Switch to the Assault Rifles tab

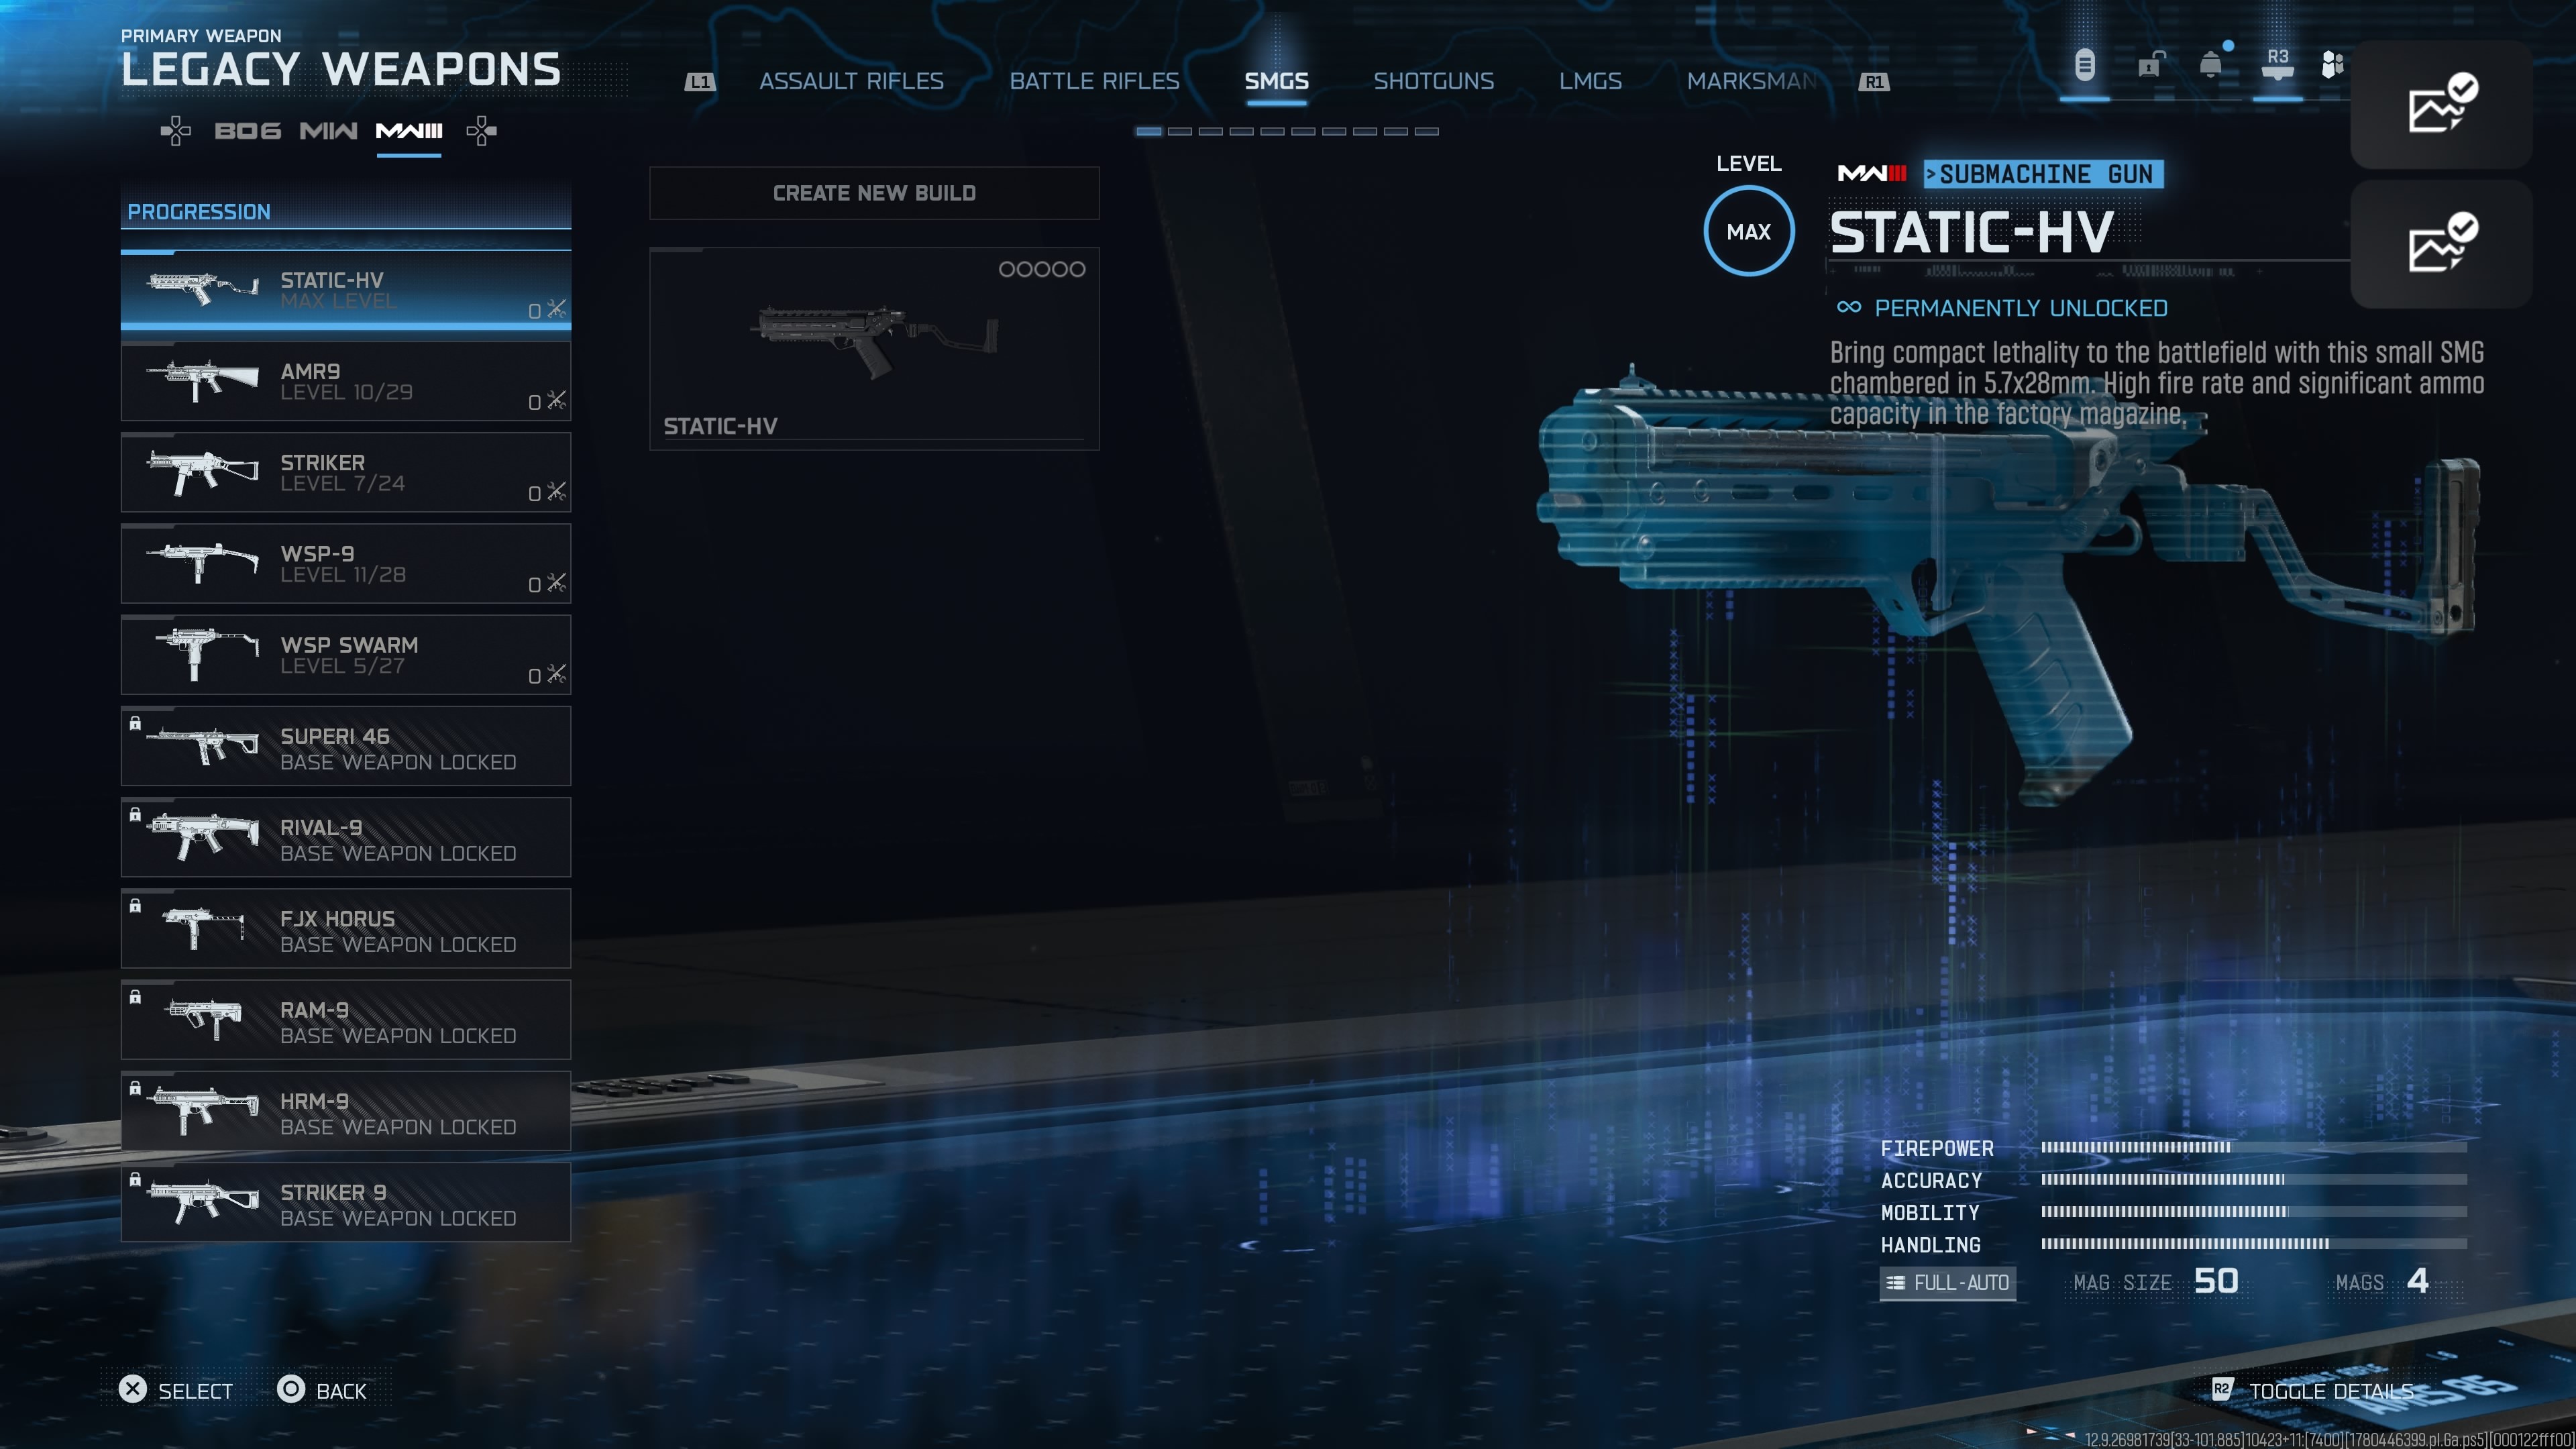coord(851,81)
